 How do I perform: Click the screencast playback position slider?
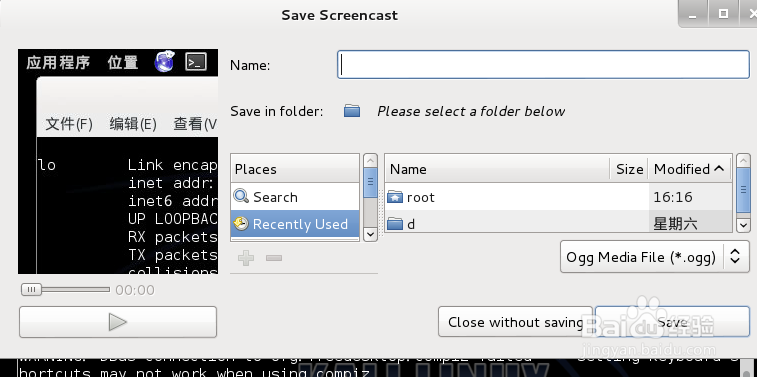tap(65, 290)
